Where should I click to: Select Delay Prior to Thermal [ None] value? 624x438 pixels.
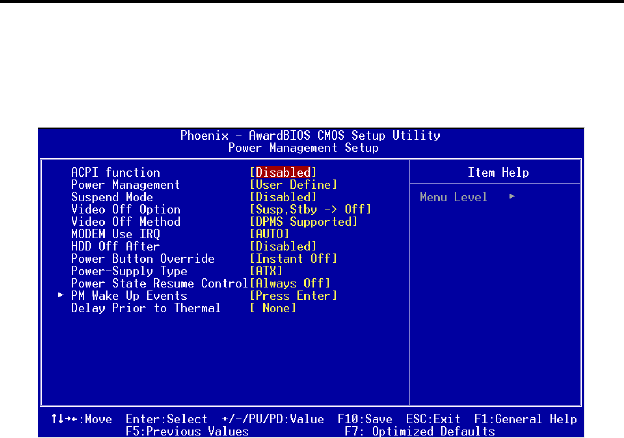pyautogui.click(x=273, y=308)
